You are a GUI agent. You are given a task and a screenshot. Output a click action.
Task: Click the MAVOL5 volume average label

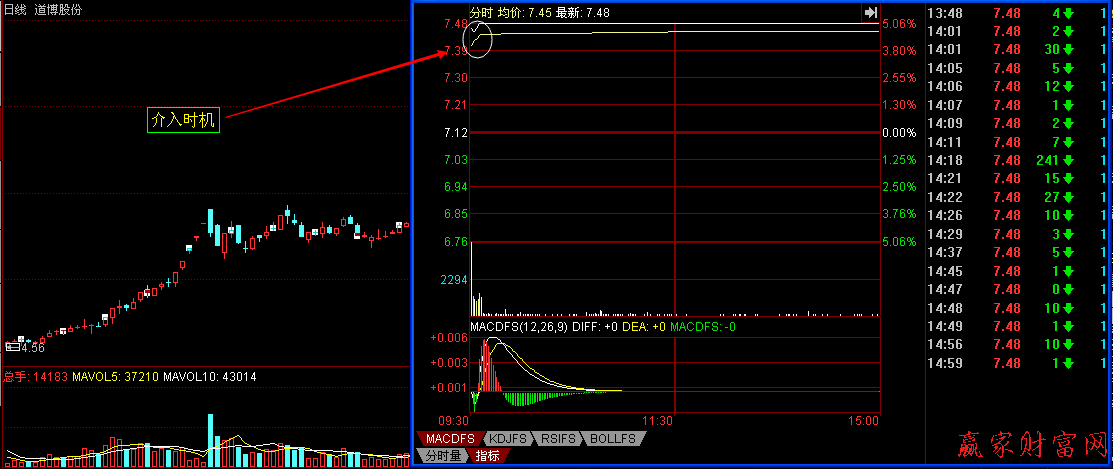pyautogui.click(x=105, y=377)
